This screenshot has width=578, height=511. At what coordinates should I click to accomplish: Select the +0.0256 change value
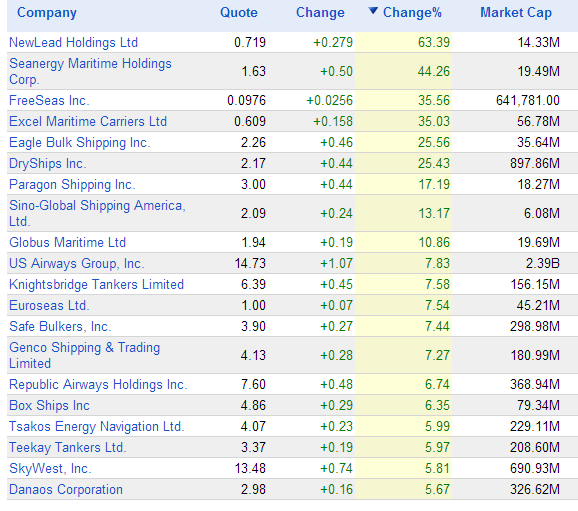click(x=330, y=100)
